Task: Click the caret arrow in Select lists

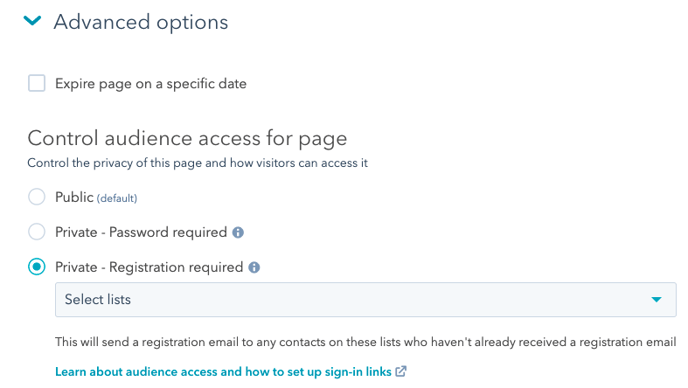Action: (656, 300)
